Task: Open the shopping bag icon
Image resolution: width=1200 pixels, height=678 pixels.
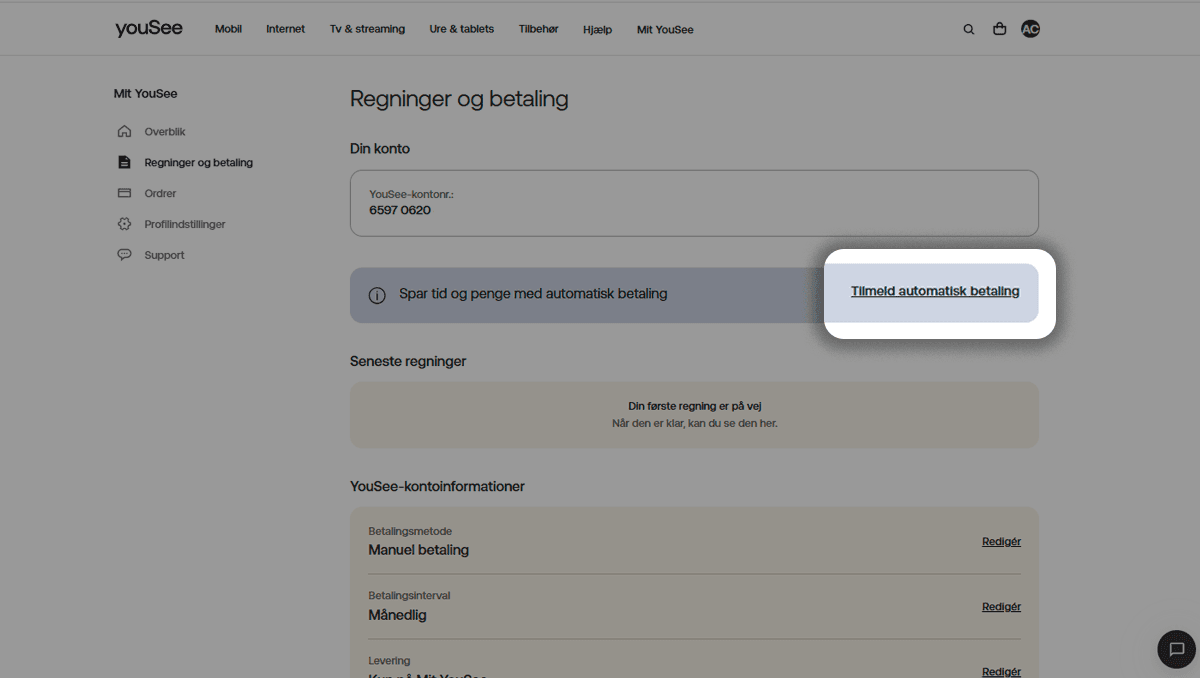Action: pyautogui.click(x=999, y=30)
